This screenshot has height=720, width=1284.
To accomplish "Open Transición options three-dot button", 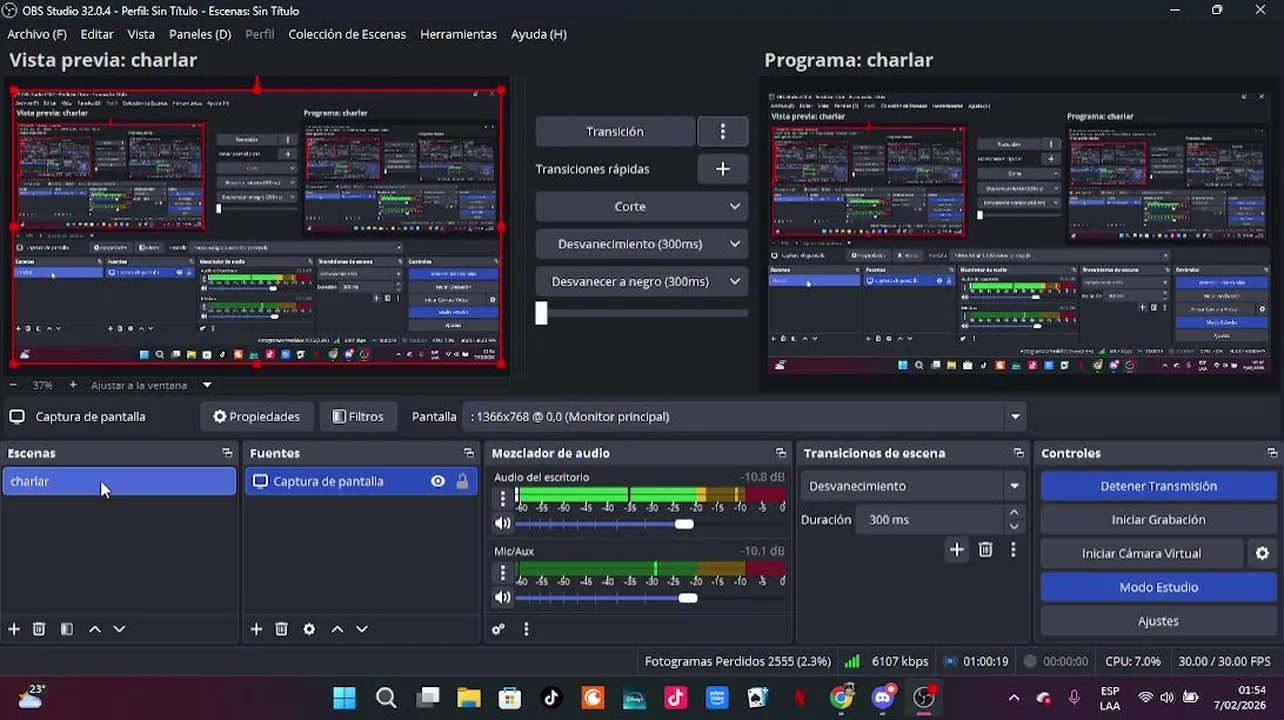I will pos(723,131).
